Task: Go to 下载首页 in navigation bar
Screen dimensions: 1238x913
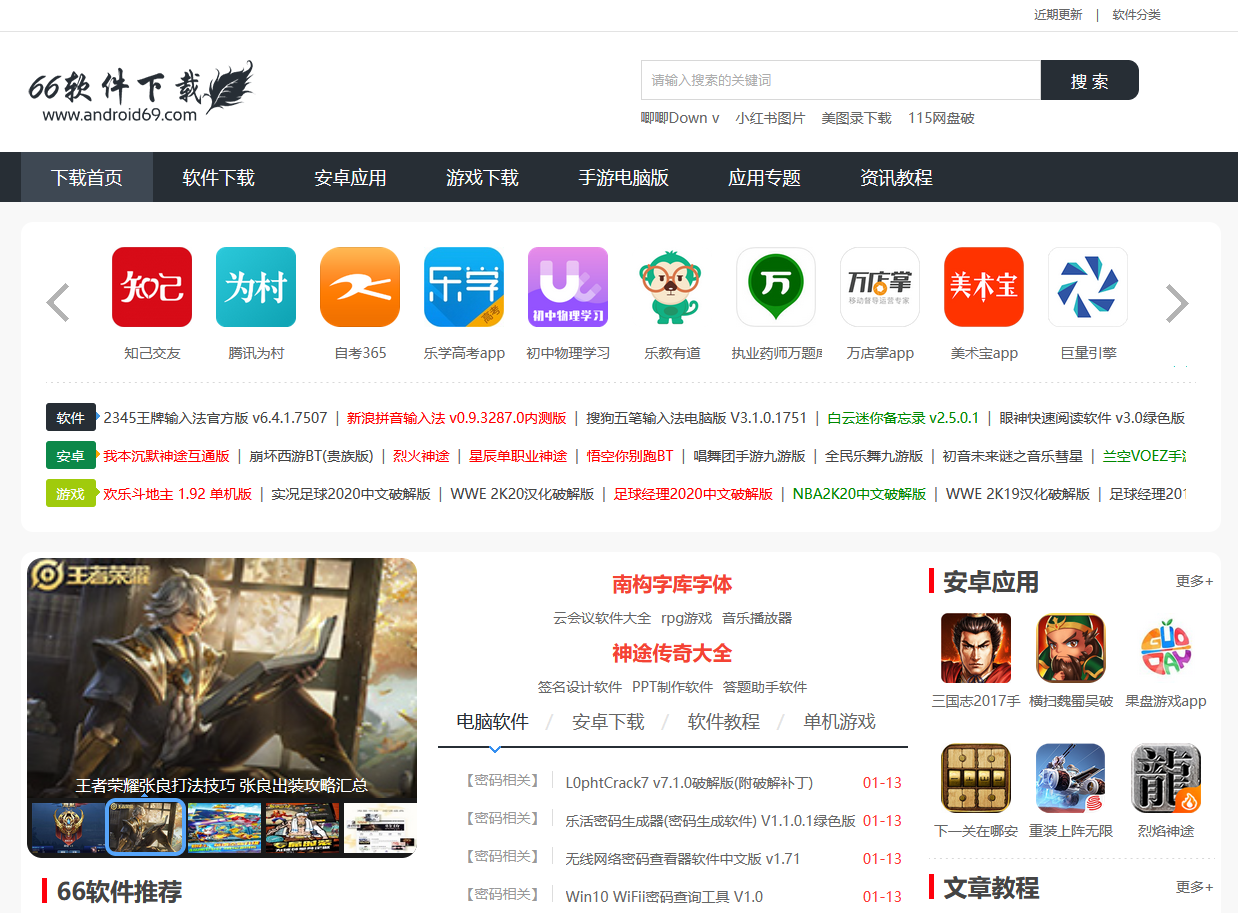Action: click(87, 178)
